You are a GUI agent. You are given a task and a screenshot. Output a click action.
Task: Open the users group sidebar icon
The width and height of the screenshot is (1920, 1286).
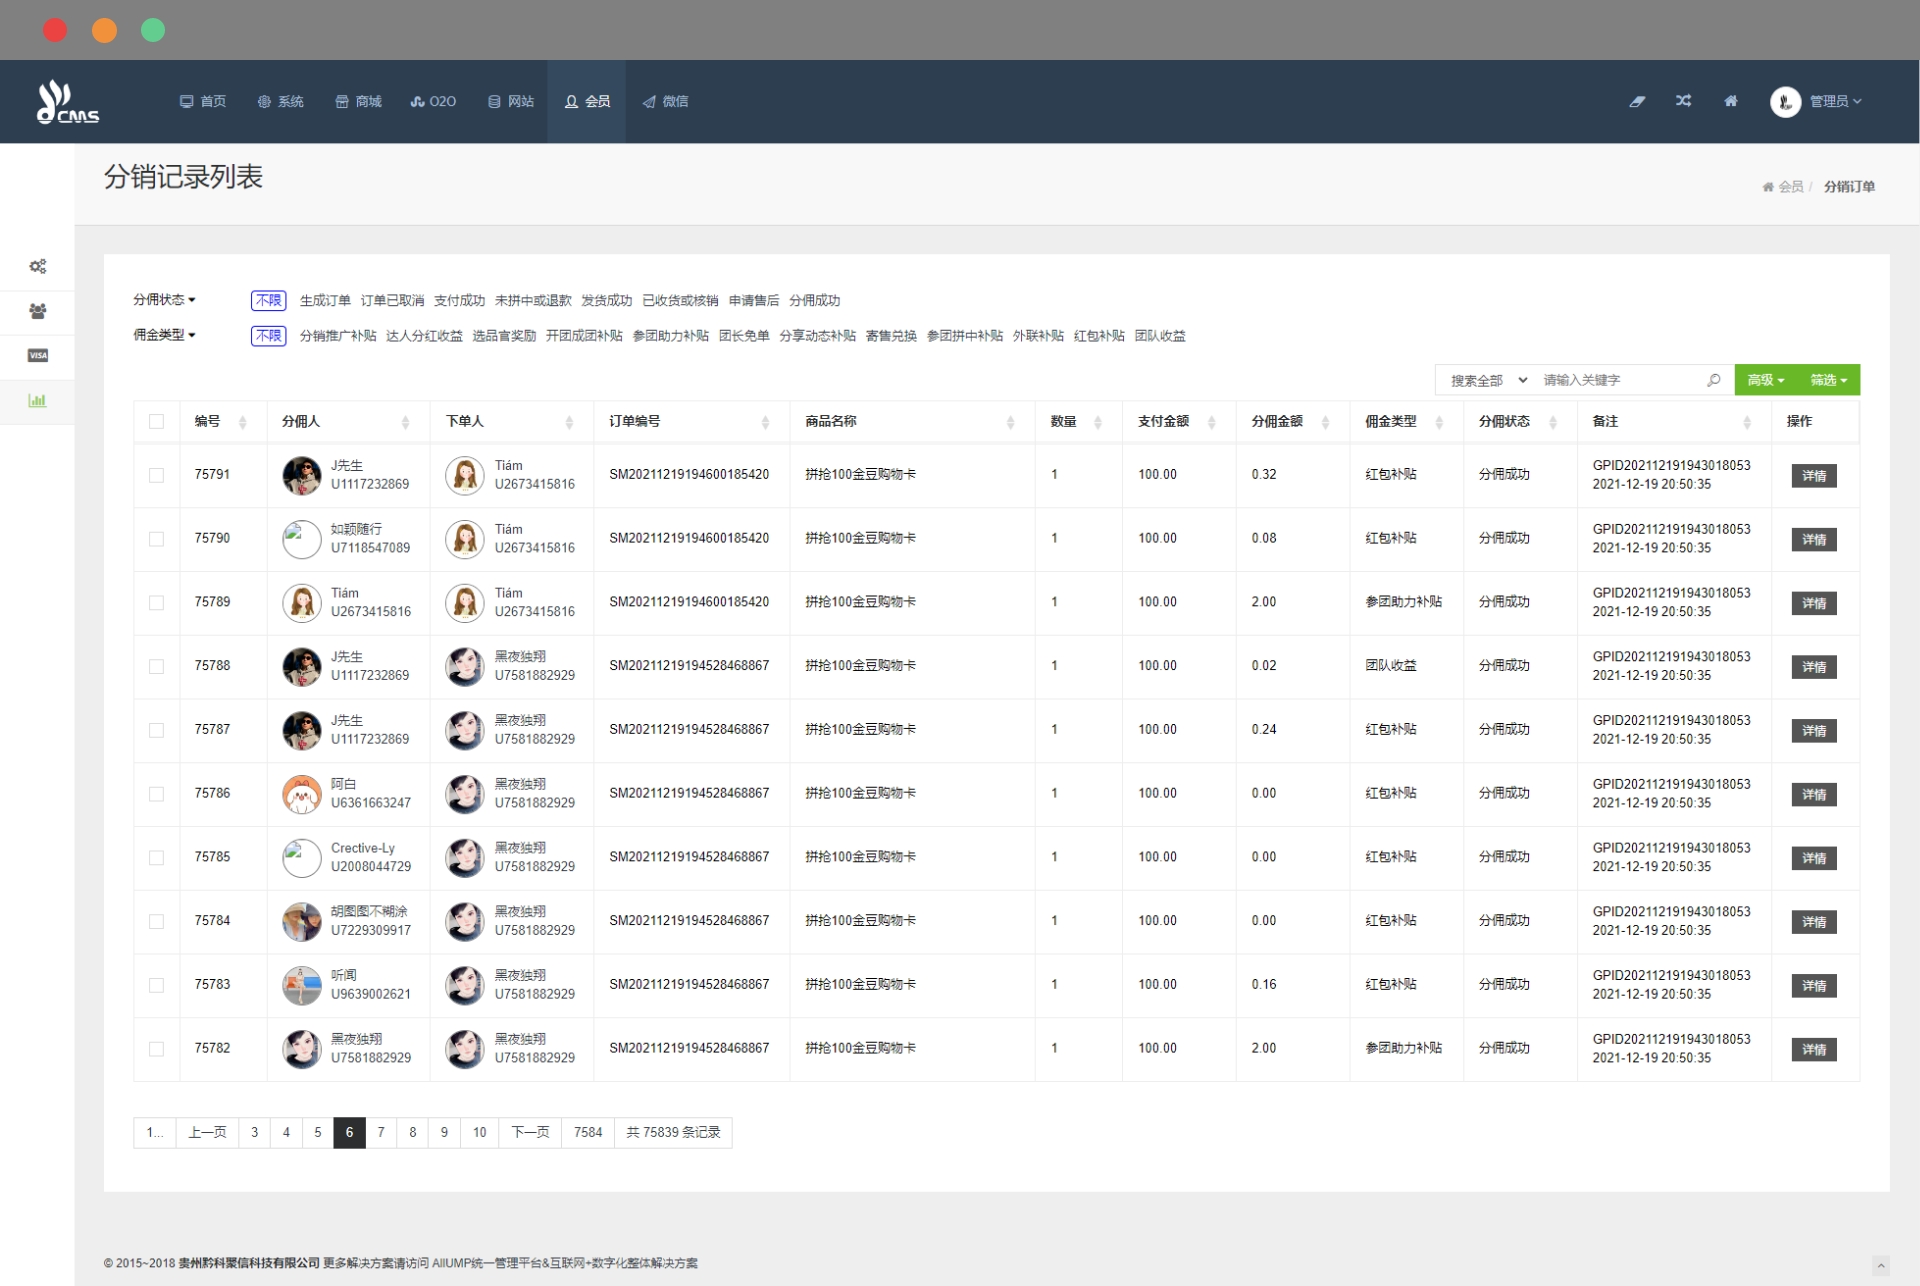37,311
